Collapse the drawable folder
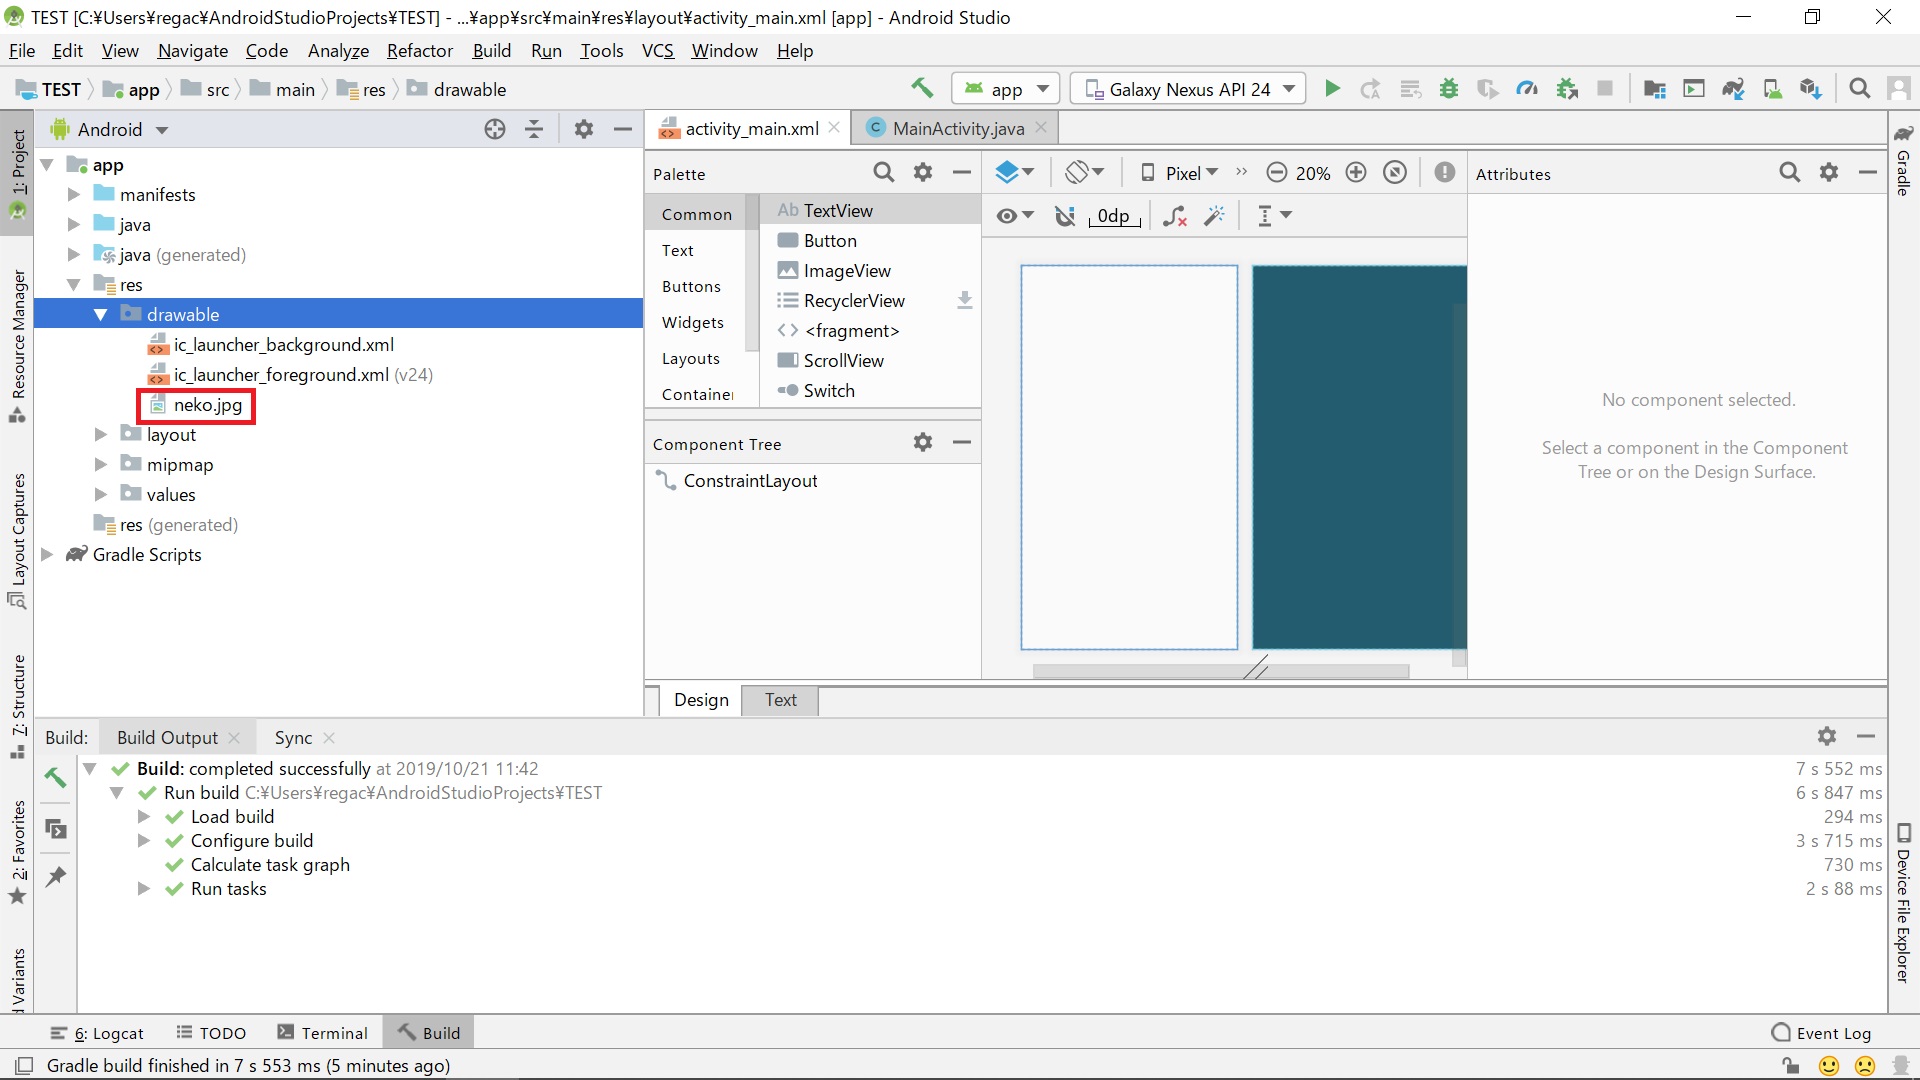Image resolution: width=1920 pixels, height=1080 pixels. click(x=100, y=314)
